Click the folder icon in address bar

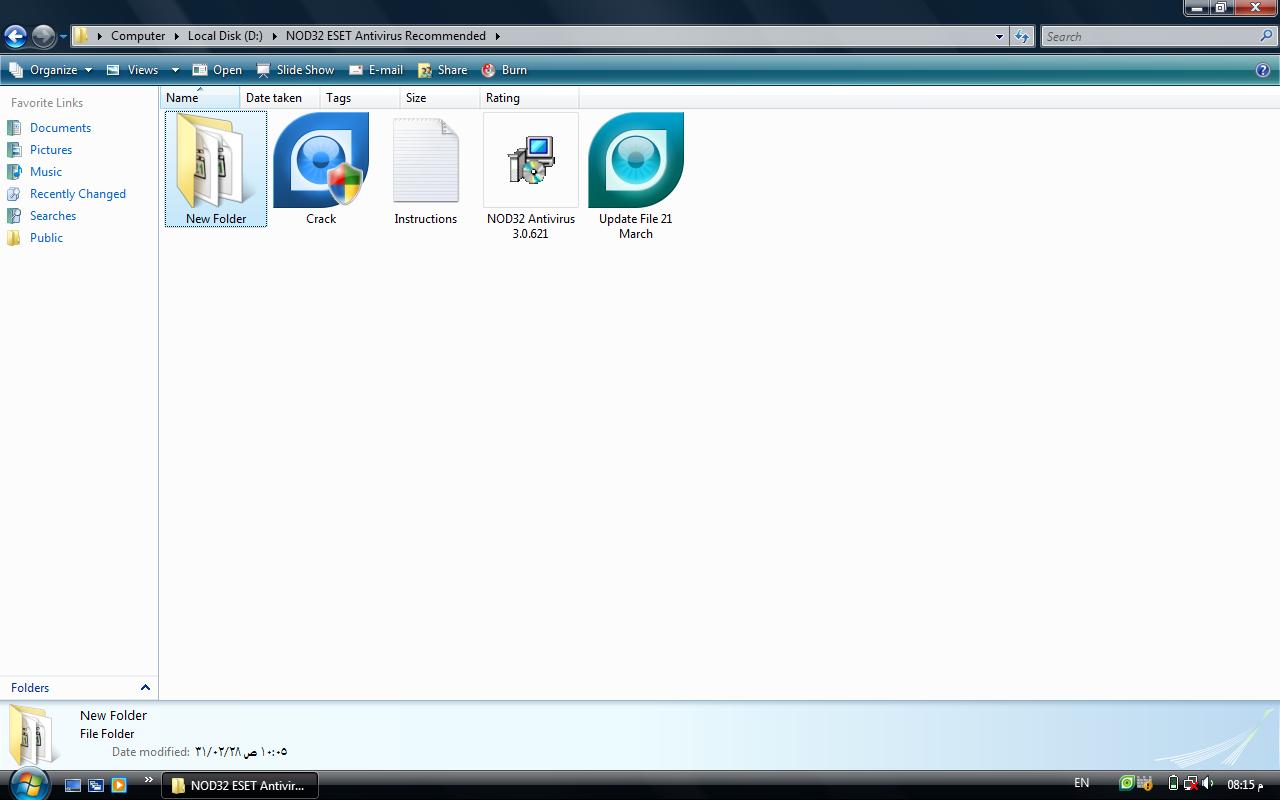point(82,36)
